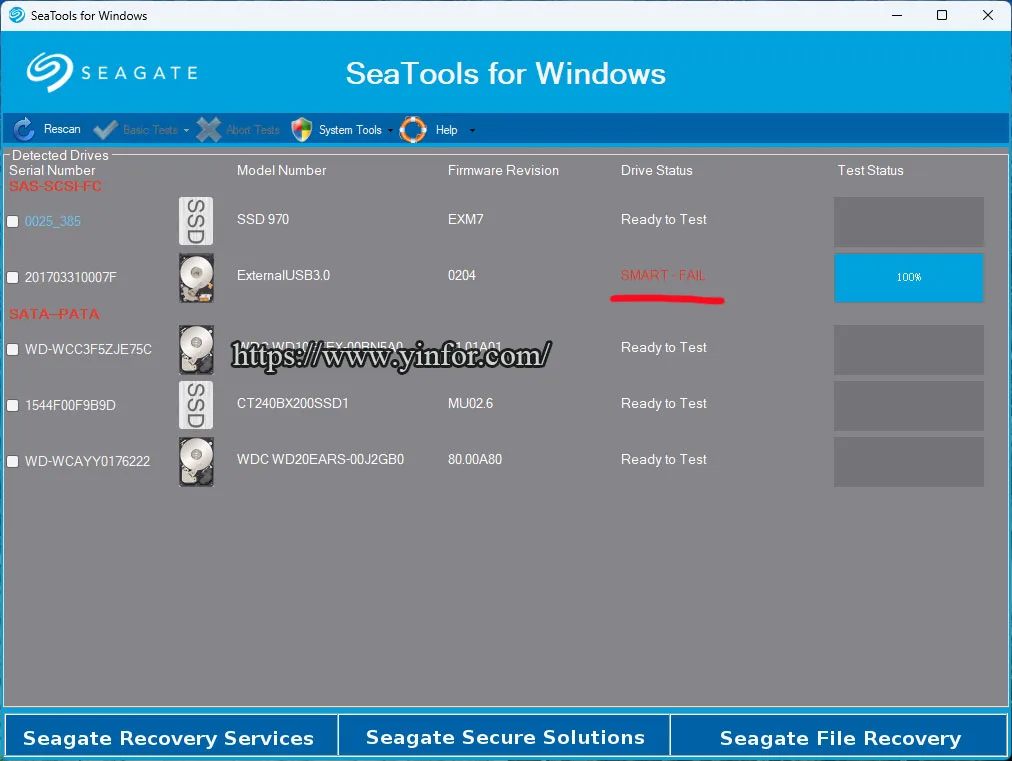Image resolution: width=1012 pixels, height=761 pixels.
Task: Tick the checkbox for 1544F00F9B9D
Action: coord(12,405)
